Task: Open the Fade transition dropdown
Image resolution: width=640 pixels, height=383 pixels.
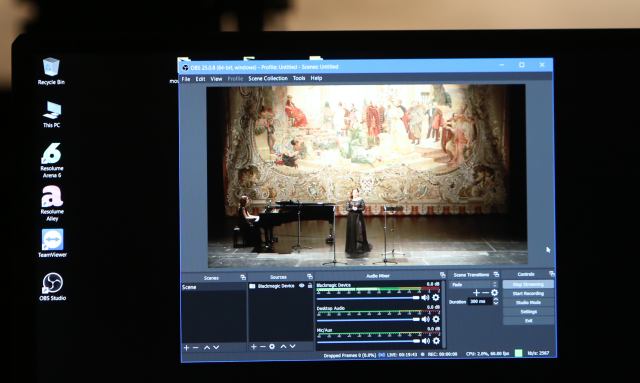Action: click(474, 284)
